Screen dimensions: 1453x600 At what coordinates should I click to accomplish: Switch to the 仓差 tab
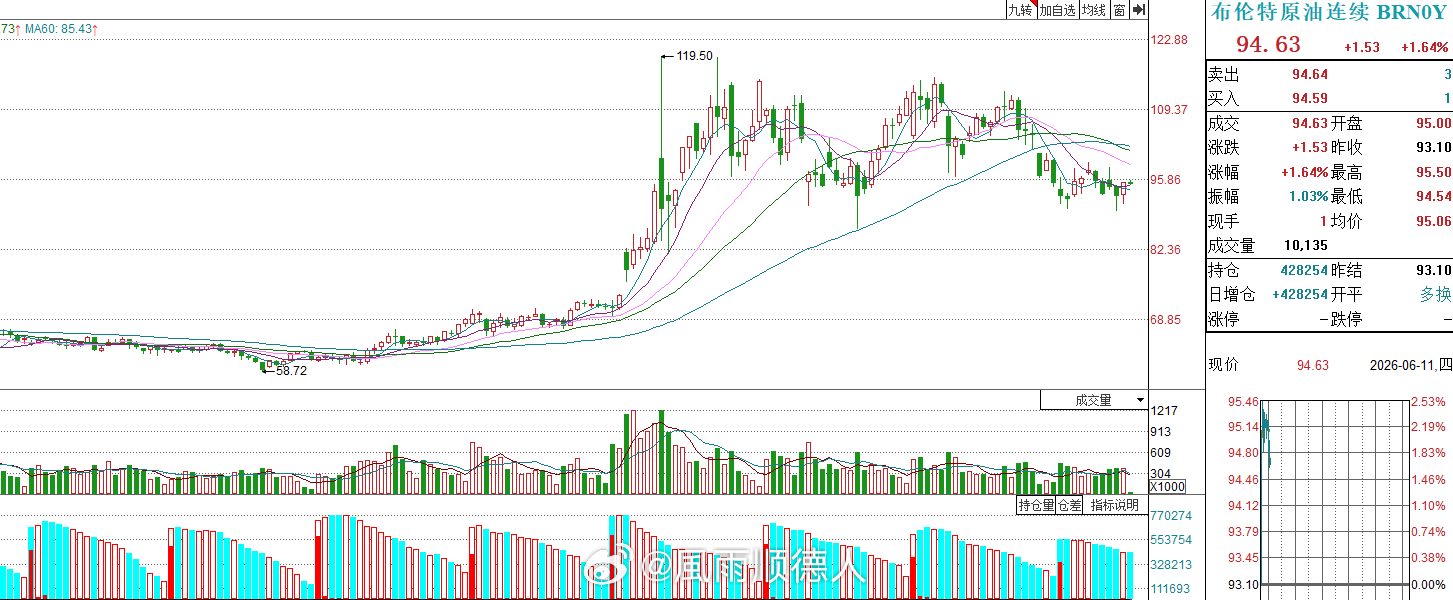(x=1070, y=505)
